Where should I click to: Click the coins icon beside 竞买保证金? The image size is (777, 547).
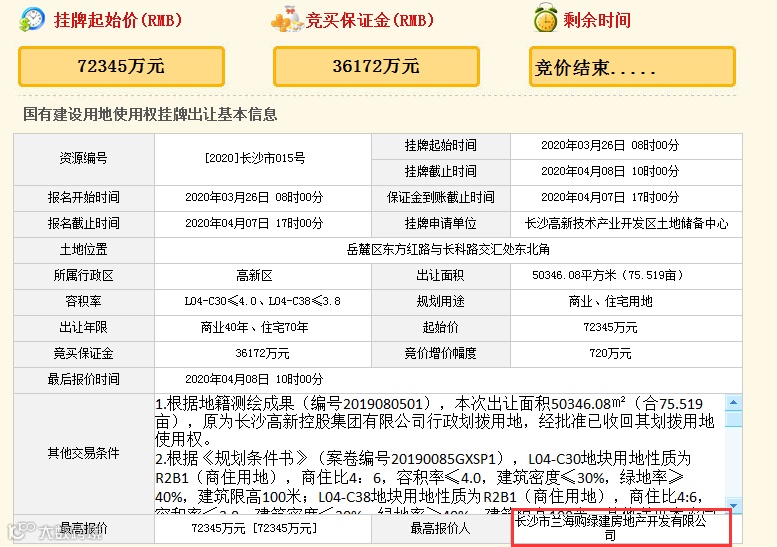coord(286,19)
